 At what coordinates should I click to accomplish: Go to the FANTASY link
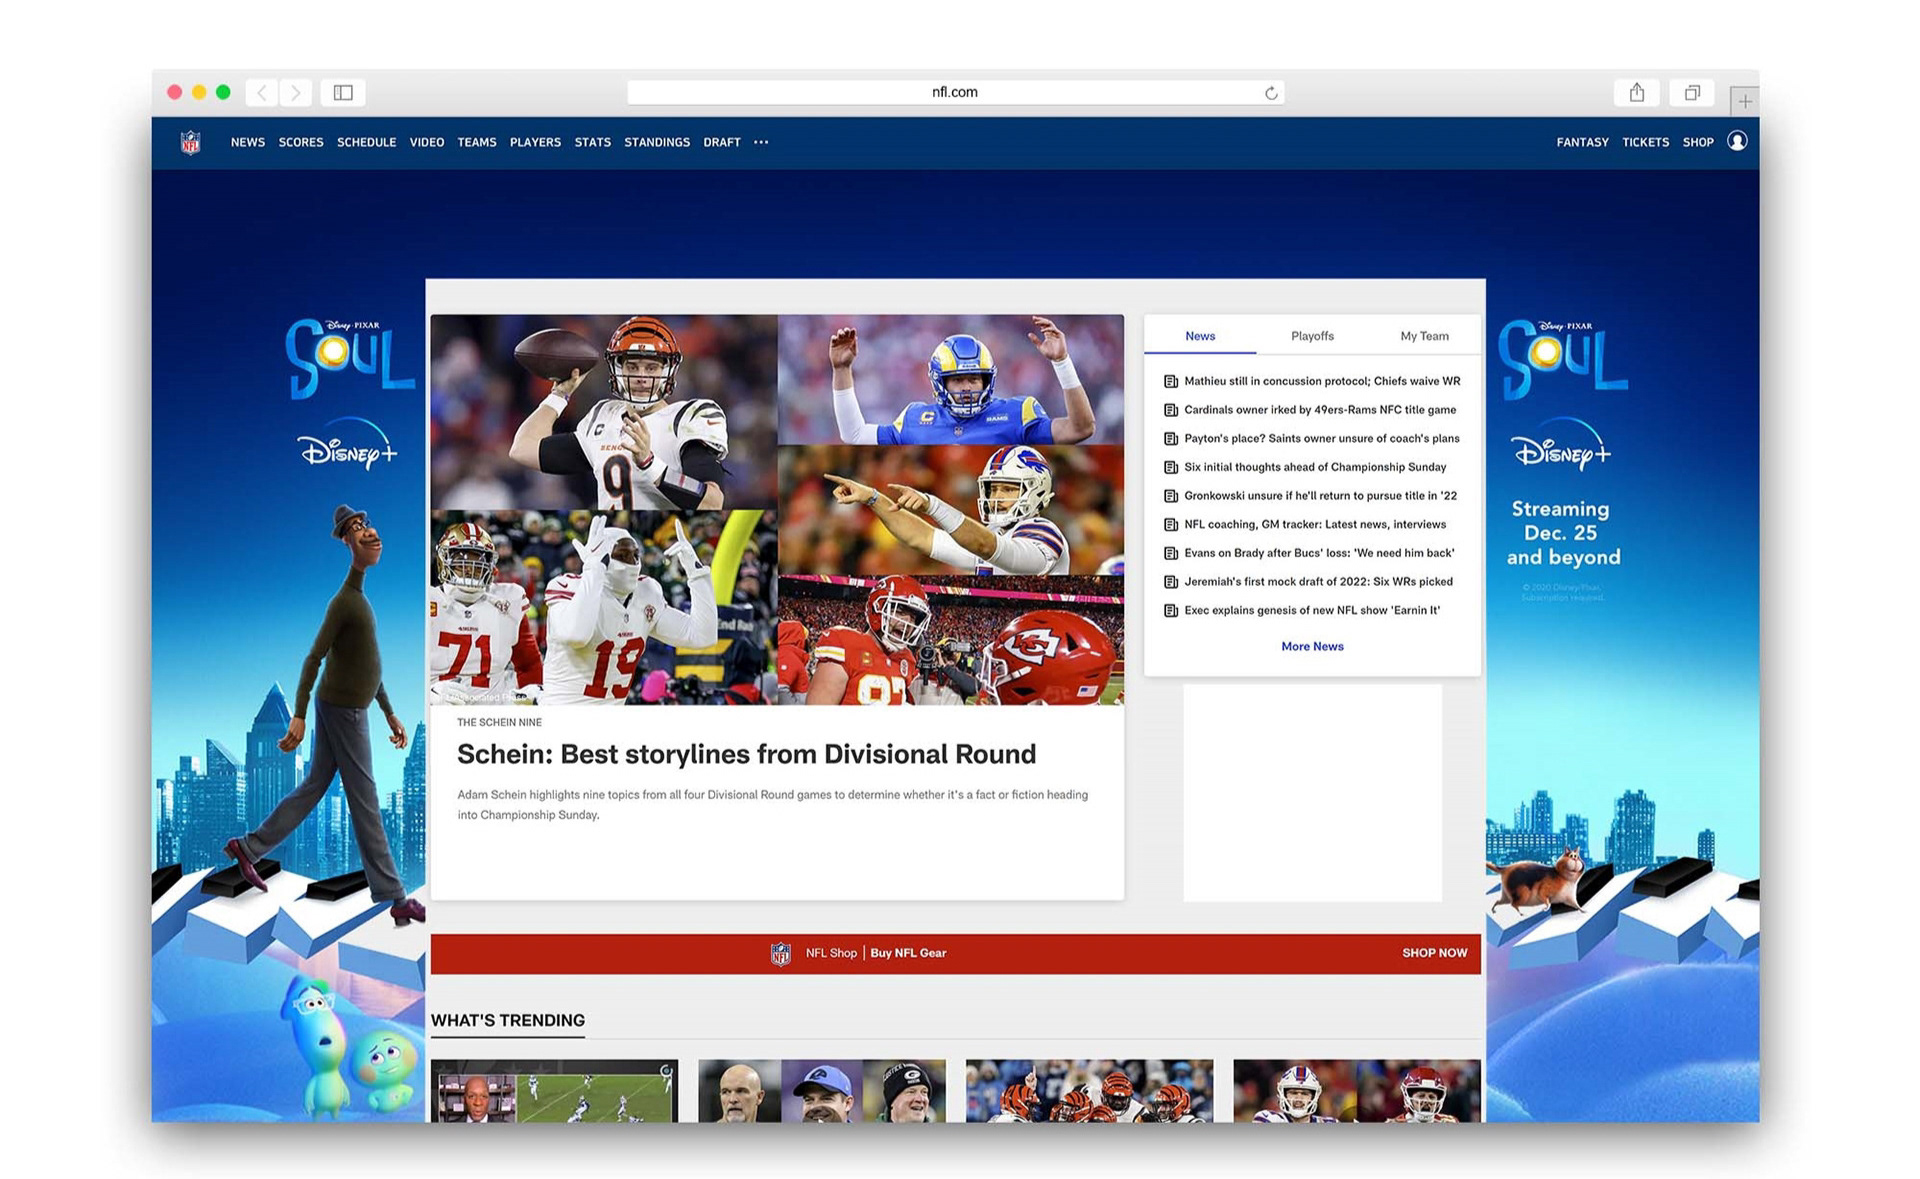click(1582, 142)
